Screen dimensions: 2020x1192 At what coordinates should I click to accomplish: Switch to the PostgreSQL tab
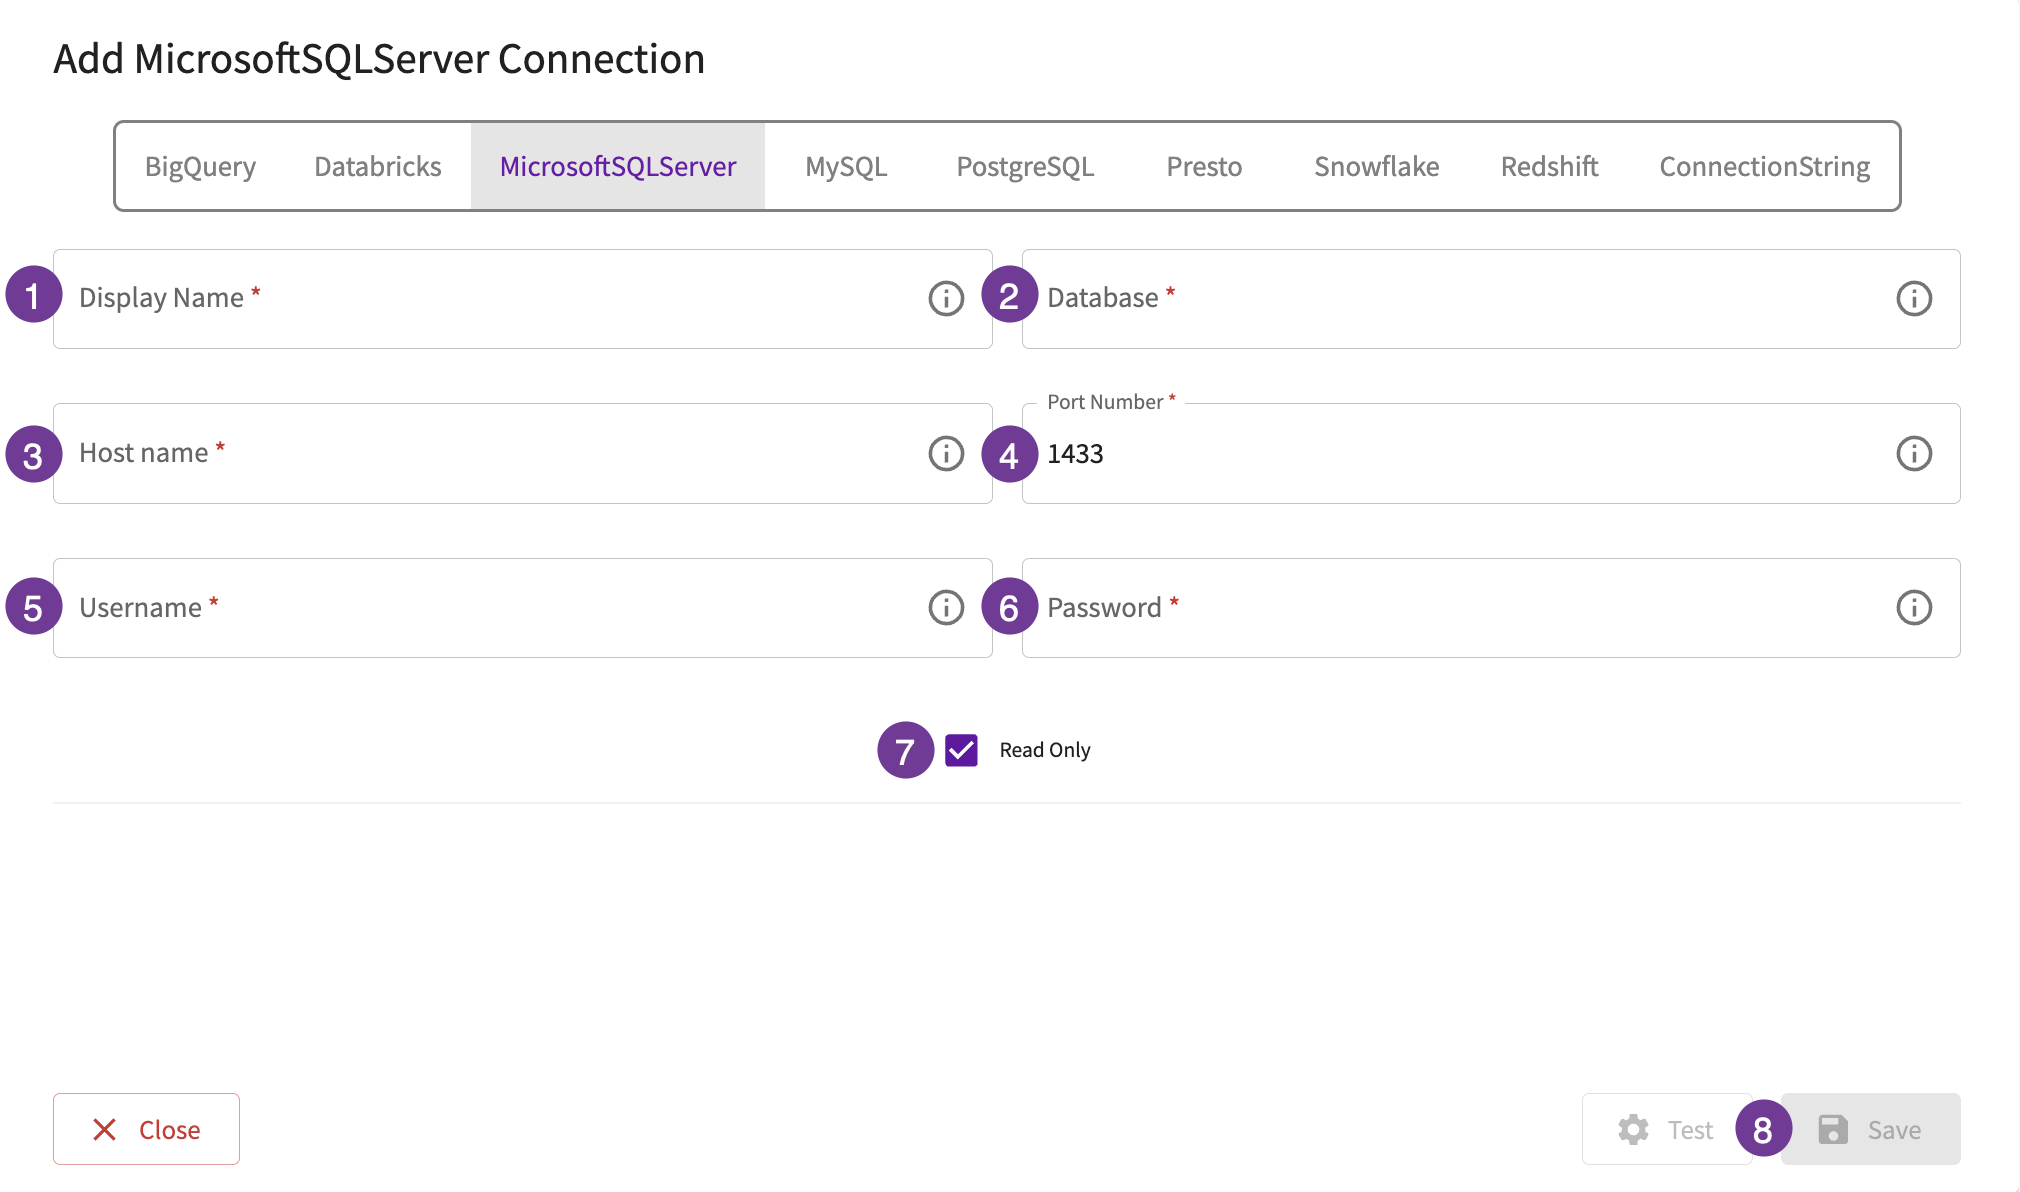coord(1025,166)
